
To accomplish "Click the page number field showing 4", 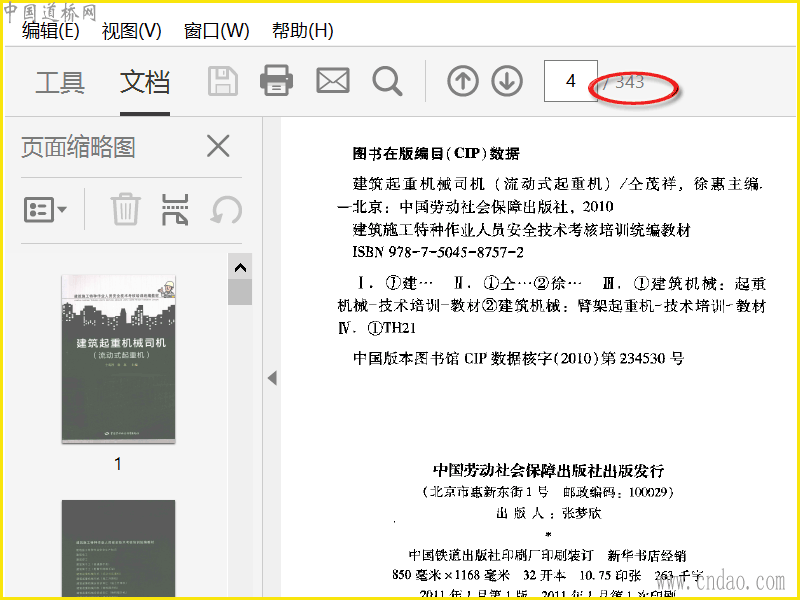I will tap(571, 81).
